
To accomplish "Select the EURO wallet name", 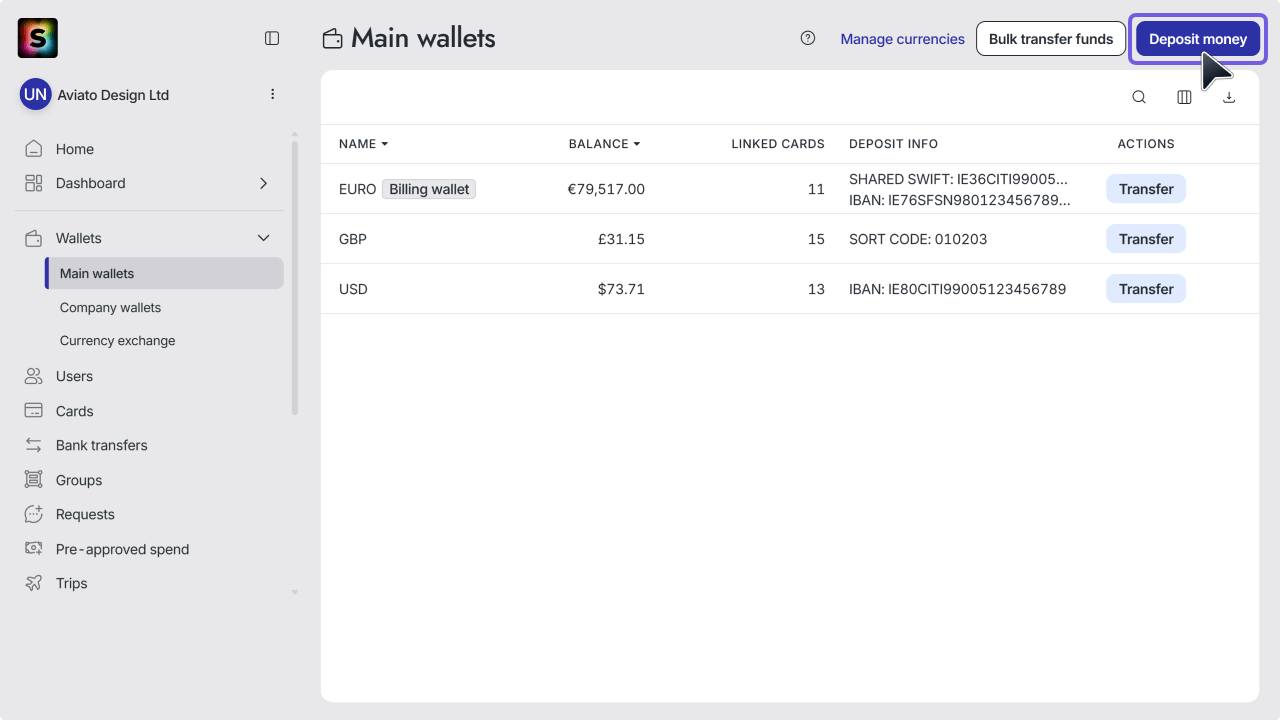I will pos(358,189).
